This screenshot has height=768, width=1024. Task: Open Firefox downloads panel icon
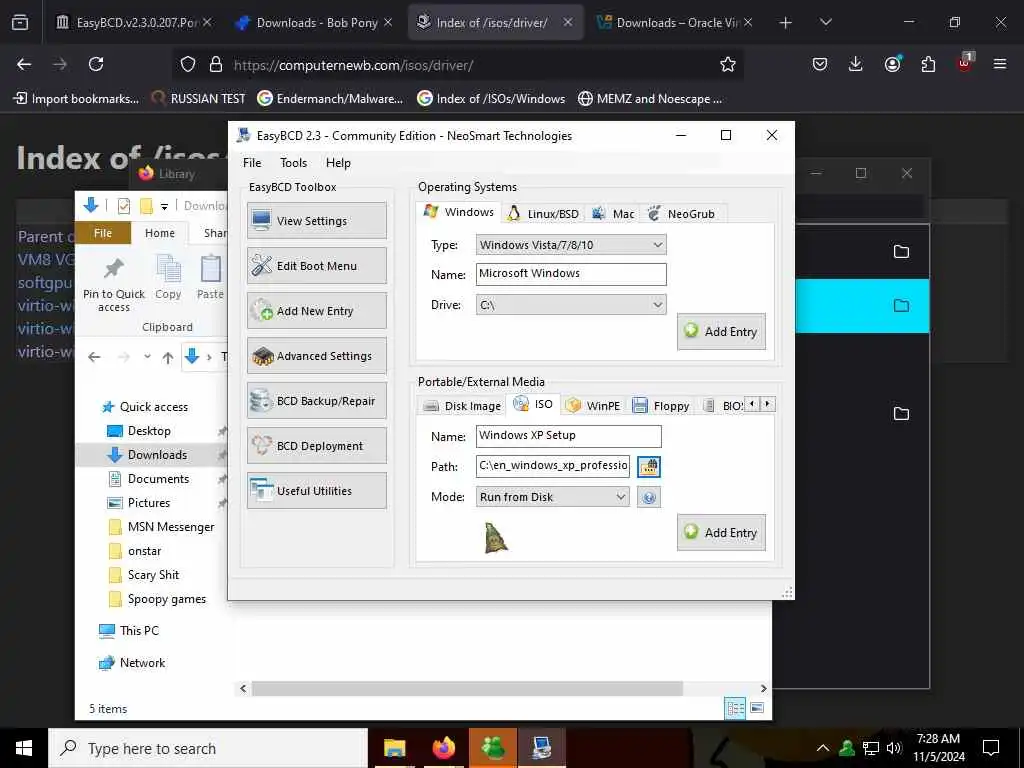pos(856,64)
